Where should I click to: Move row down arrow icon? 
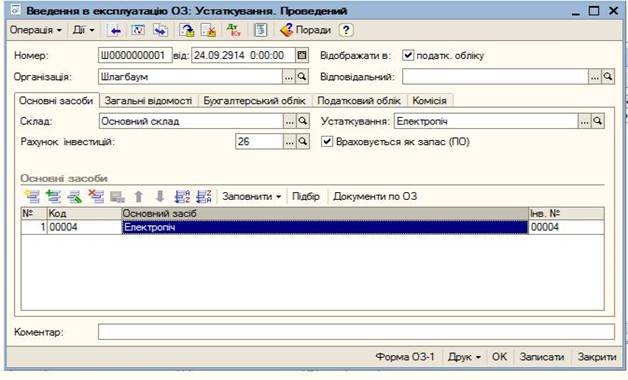tap(160, 196)
